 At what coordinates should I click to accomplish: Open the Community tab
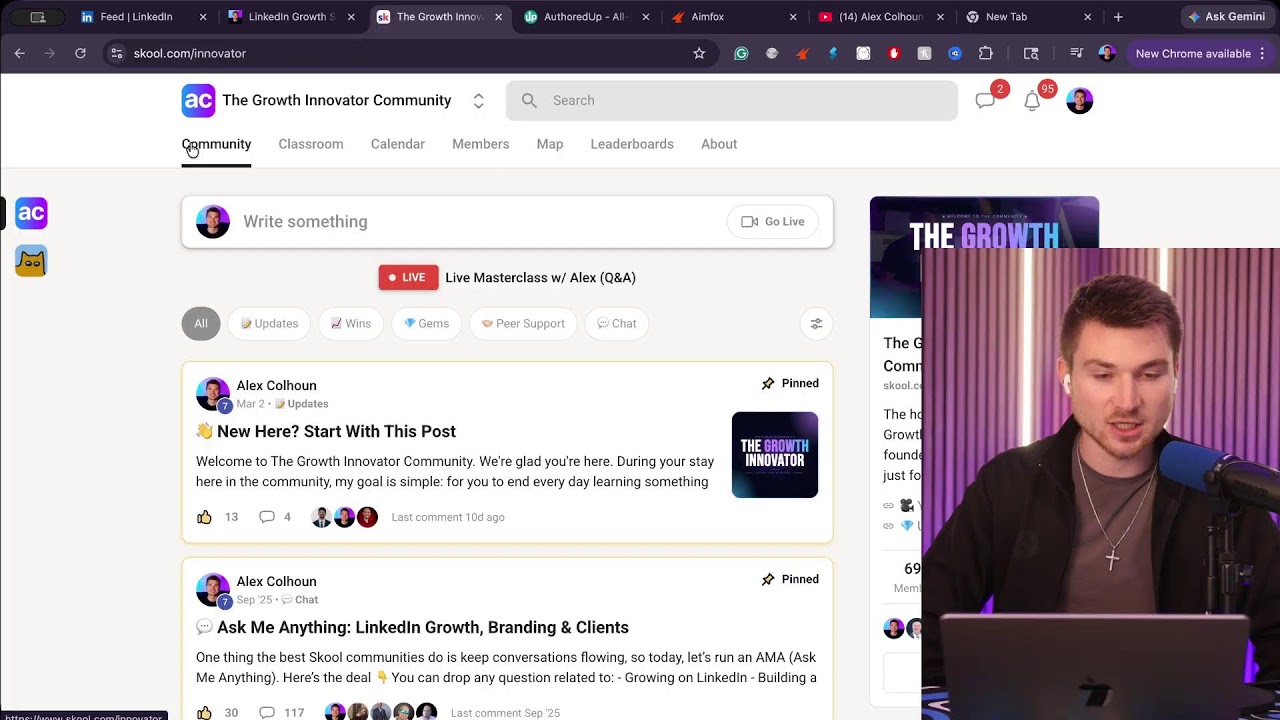(216, 144)
